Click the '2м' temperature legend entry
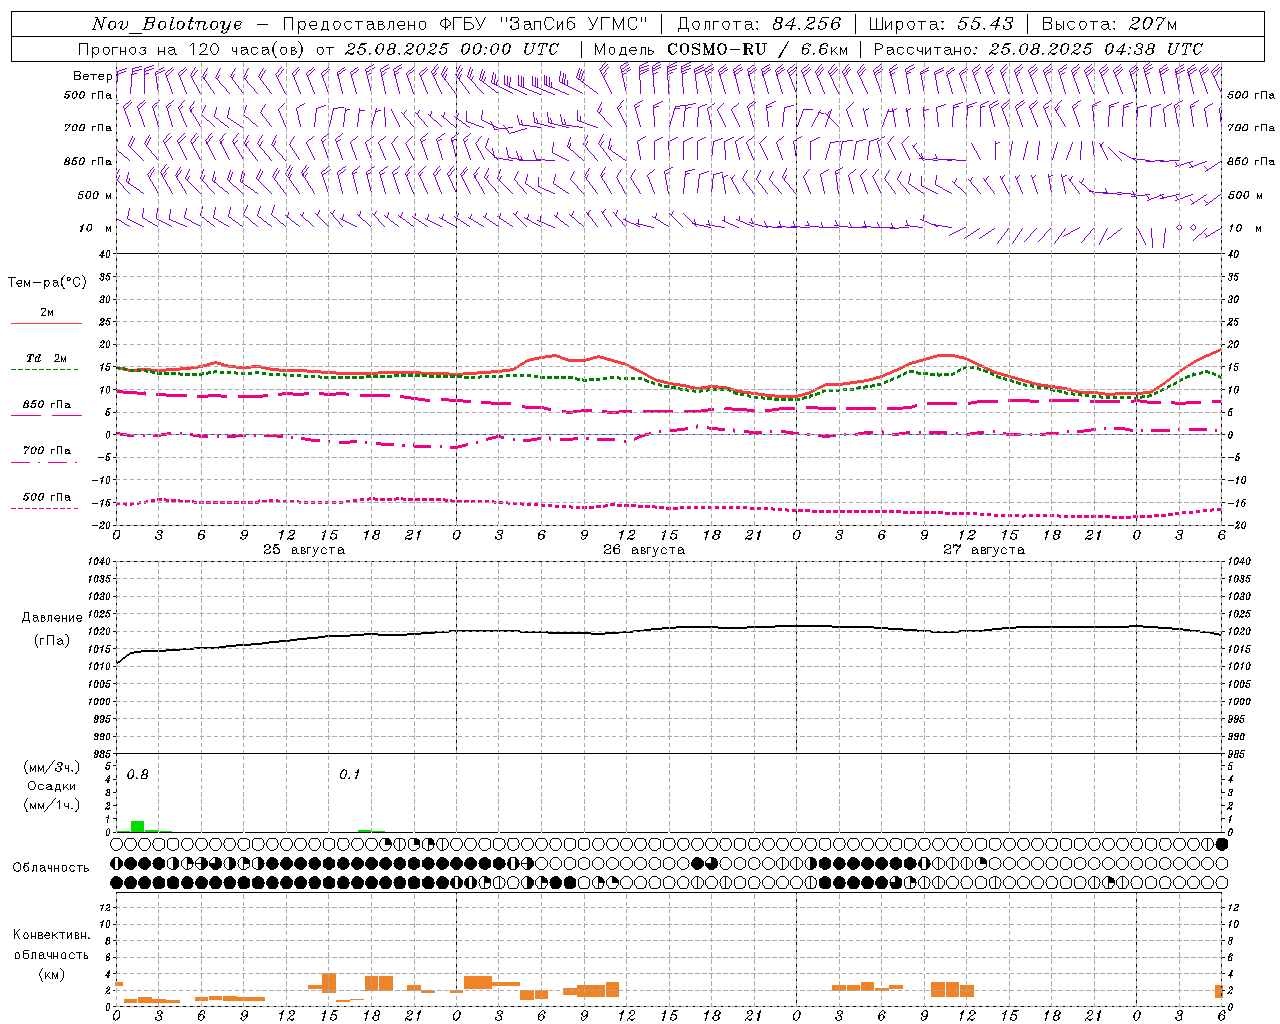The image size is (1280, 1024). 47,312
